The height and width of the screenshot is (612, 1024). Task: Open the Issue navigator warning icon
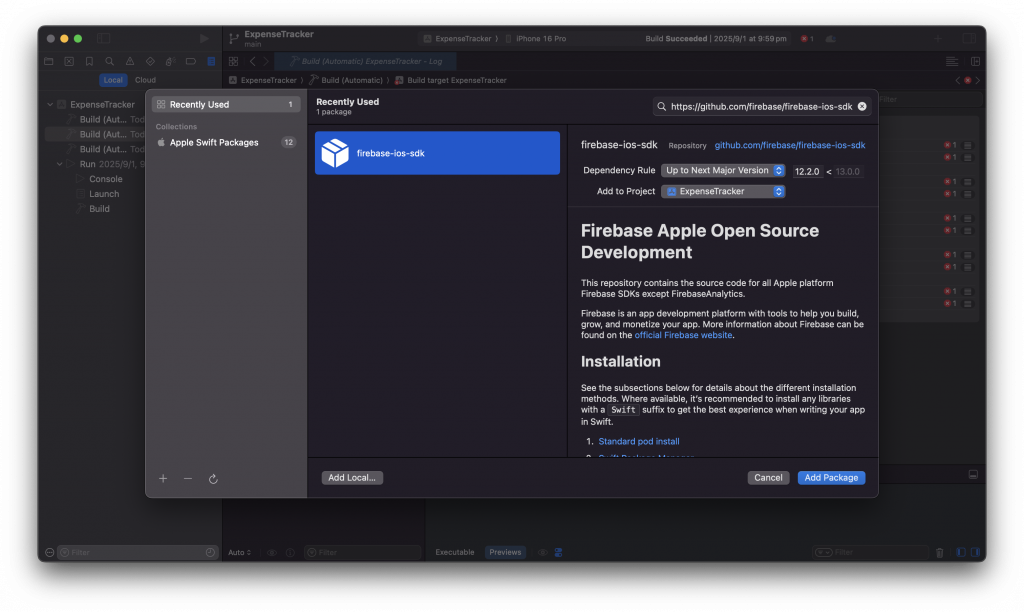pyautogui.click(x=130, y=61)
